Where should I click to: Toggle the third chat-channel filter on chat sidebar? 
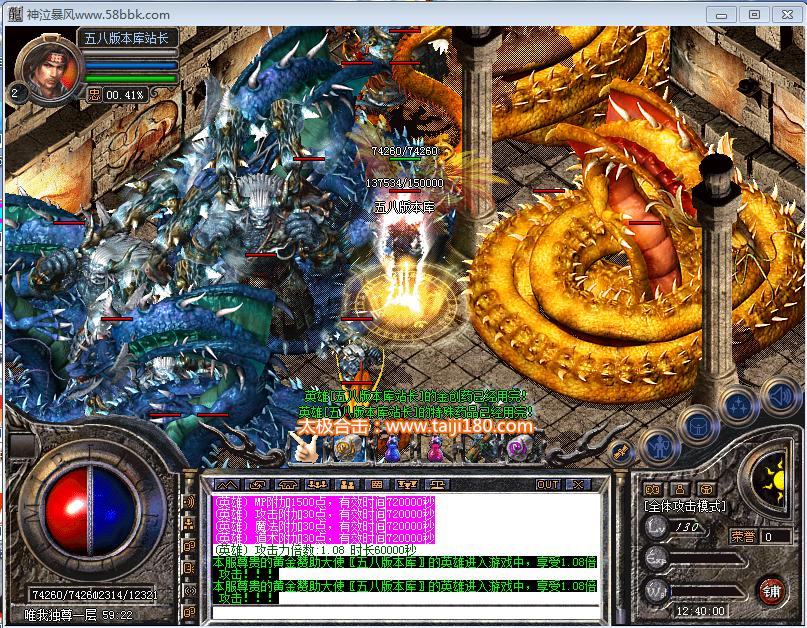(x=189, y=546)
